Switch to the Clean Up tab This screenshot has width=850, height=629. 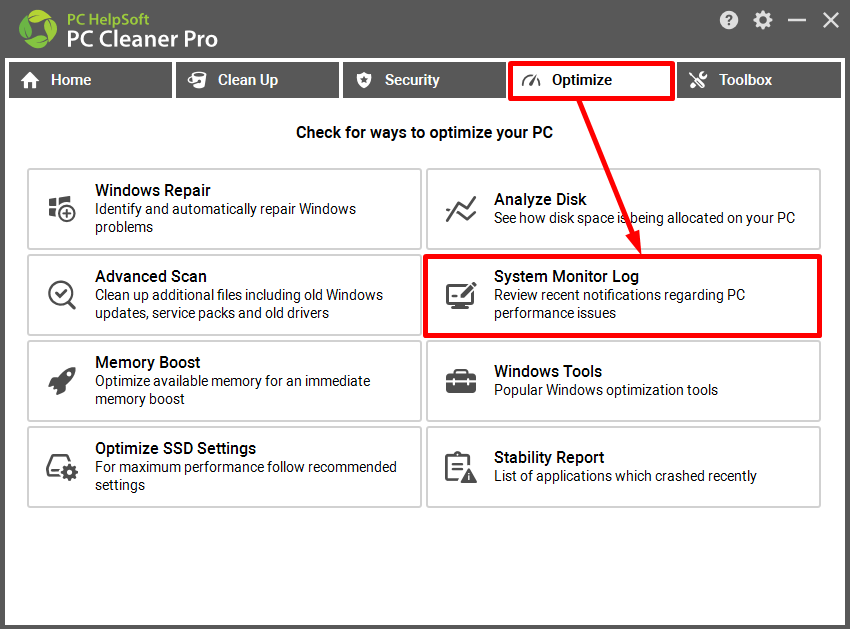pyautogui.click(x=257, y=80)
